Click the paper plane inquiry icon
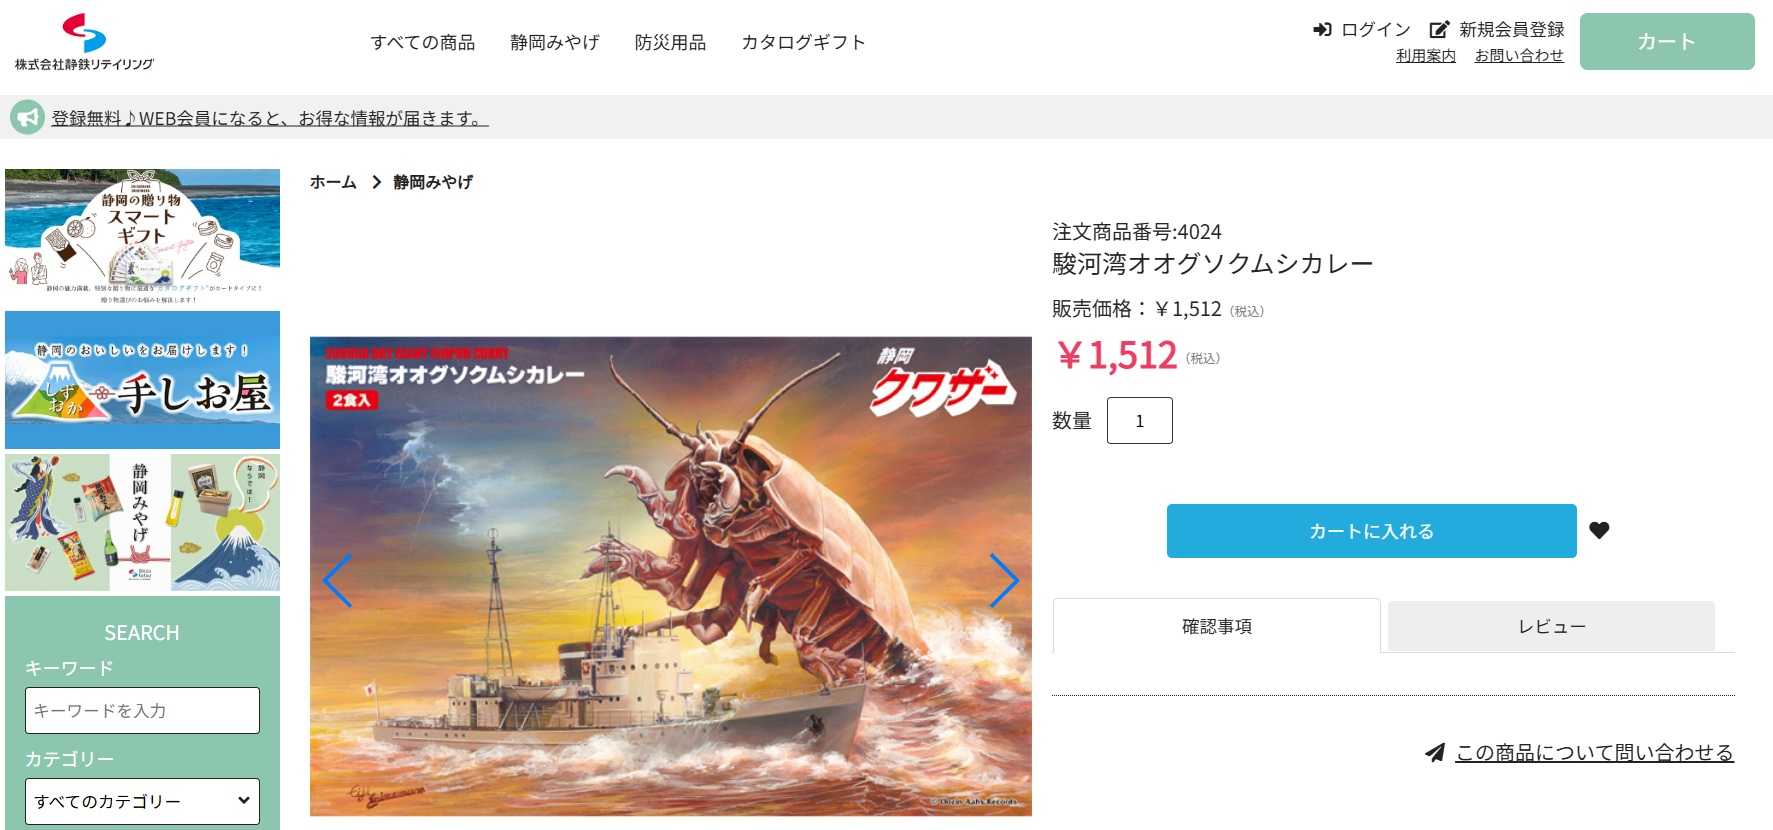This screenshot has height=830, width=1773. (x=1435, y=752)
